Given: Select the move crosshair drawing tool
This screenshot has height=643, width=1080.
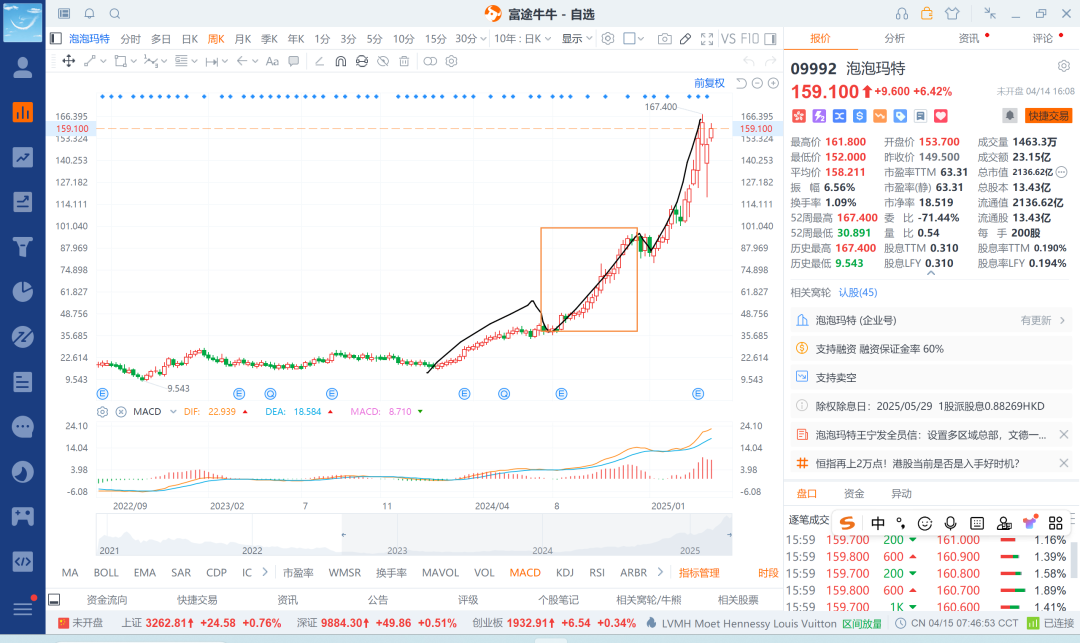Looking at the screenshot, I should pyautogui.click(x=69, y=61).
